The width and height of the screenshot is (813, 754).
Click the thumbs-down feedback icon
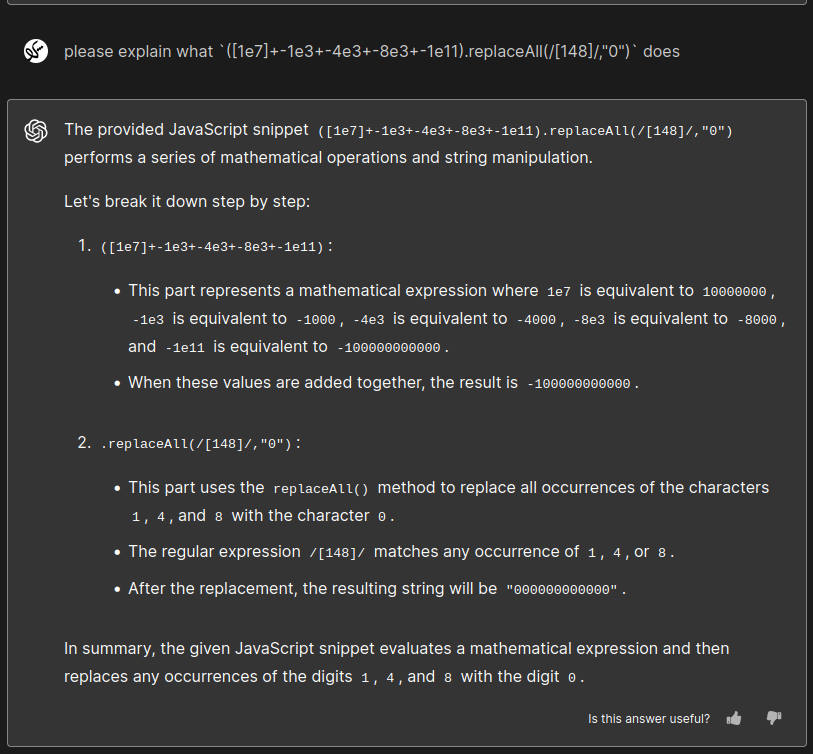(774, 718)
